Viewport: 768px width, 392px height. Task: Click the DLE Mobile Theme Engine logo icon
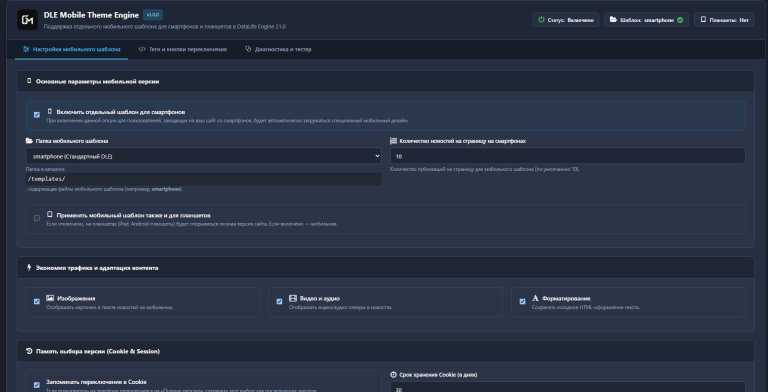pyautogui.click(x=27, y=20)
